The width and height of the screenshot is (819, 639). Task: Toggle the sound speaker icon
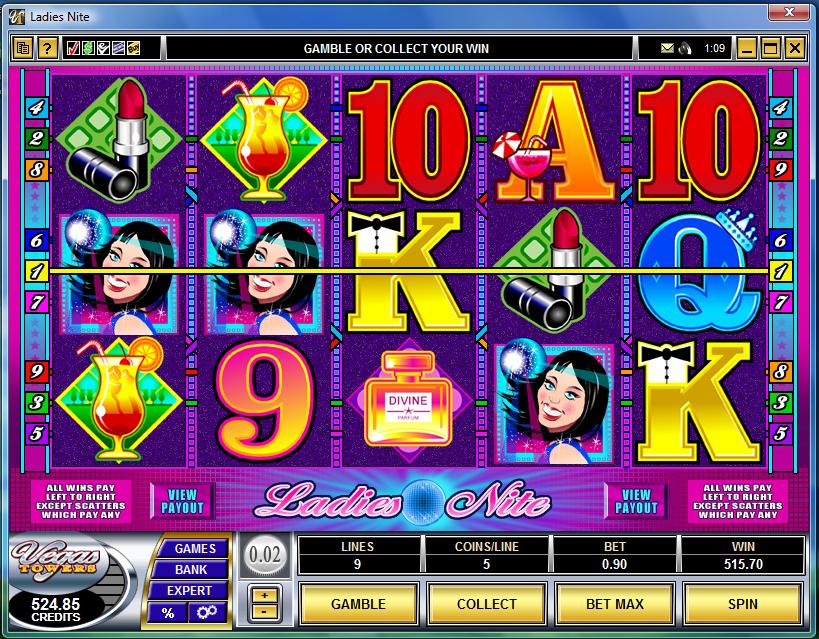tap(685, 49)
